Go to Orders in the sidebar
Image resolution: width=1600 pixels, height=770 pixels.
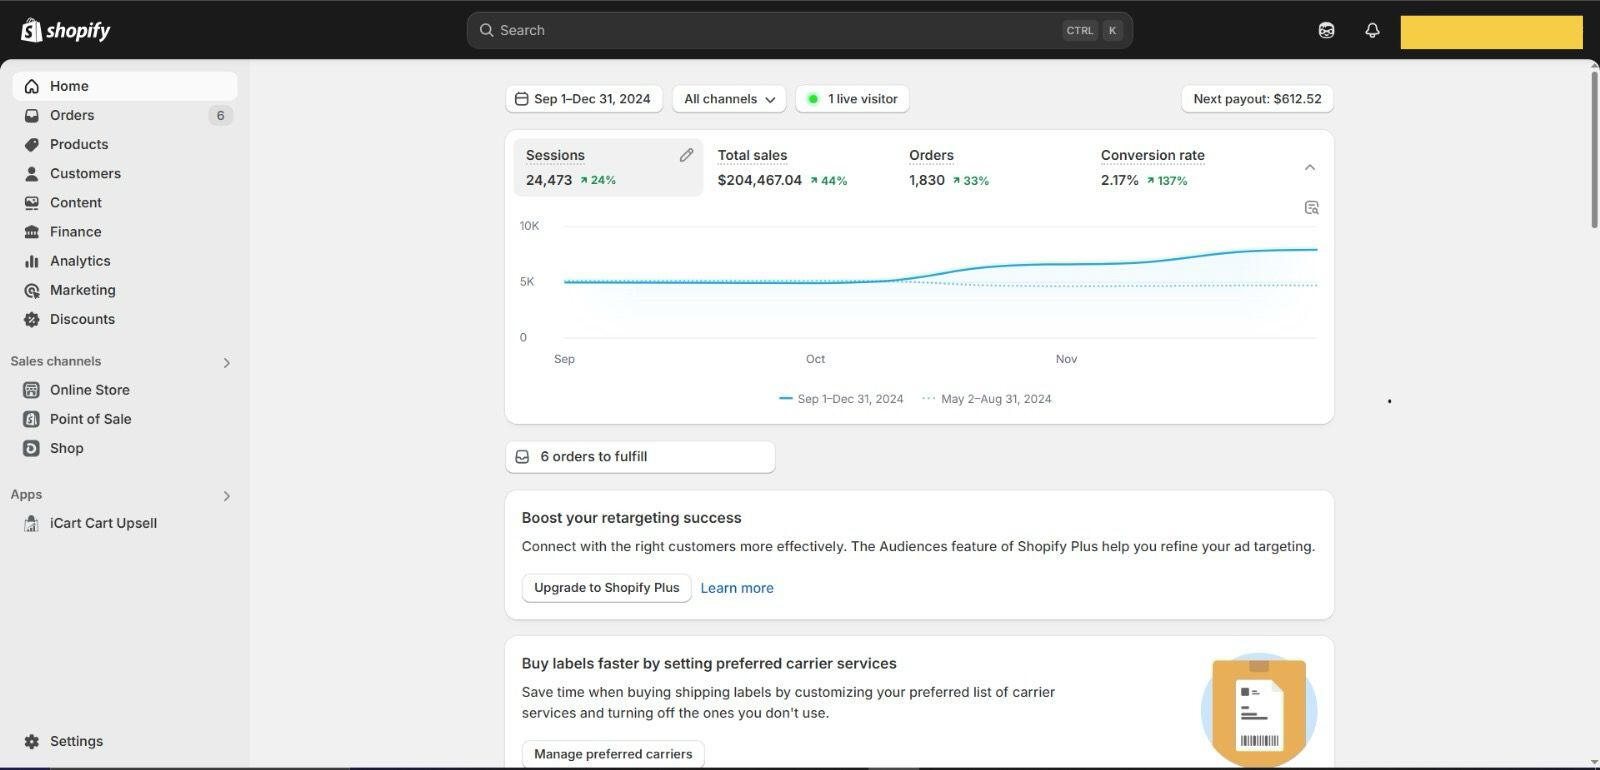pyautogui.click(x=72, y=115)
